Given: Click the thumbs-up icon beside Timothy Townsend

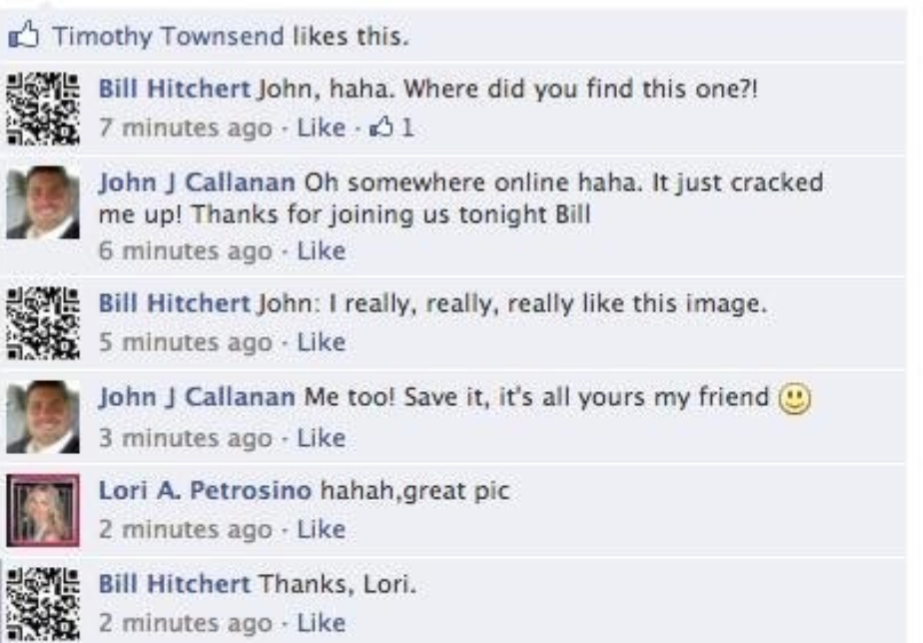Looking at the screenshot, I should 24,35.
